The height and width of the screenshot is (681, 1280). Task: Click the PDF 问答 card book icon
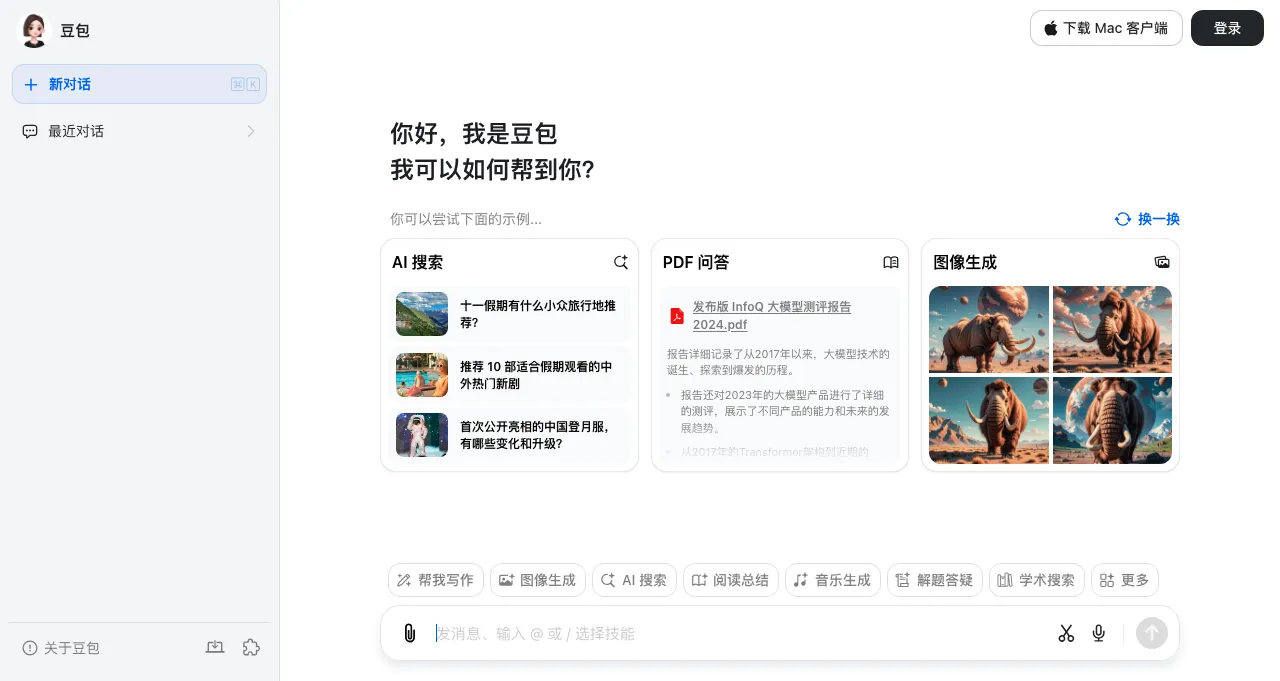[891, 262]
